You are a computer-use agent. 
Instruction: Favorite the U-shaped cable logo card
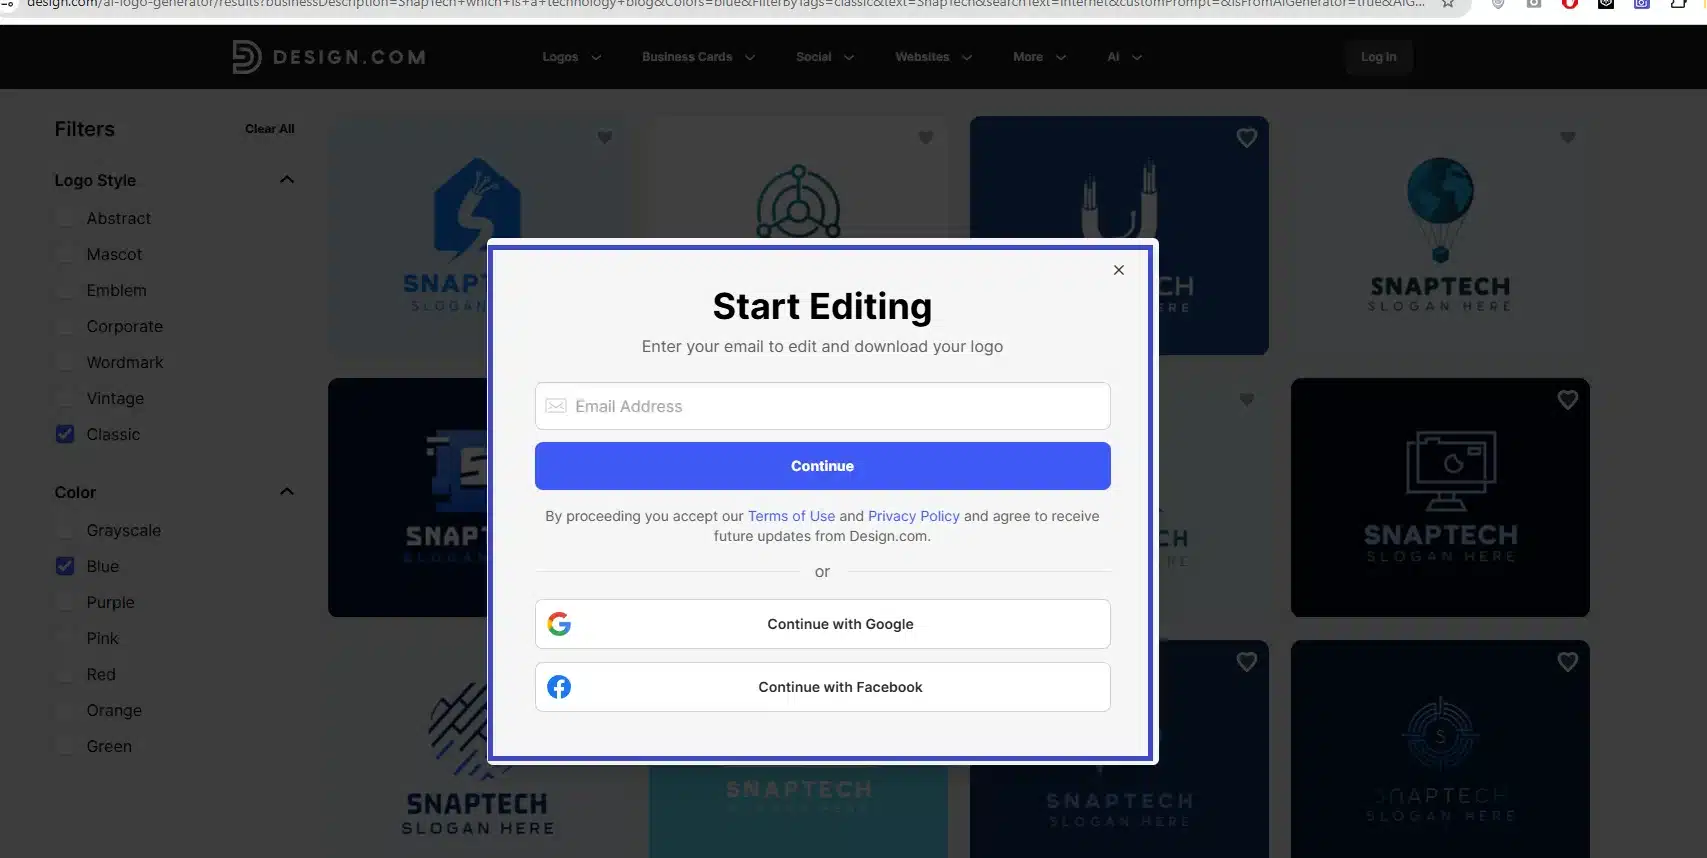[1247, 138]
